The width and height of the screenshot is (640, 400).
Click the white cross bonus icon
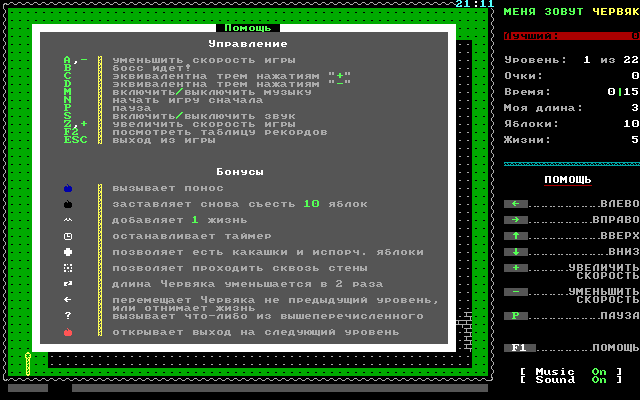(68, 252)
